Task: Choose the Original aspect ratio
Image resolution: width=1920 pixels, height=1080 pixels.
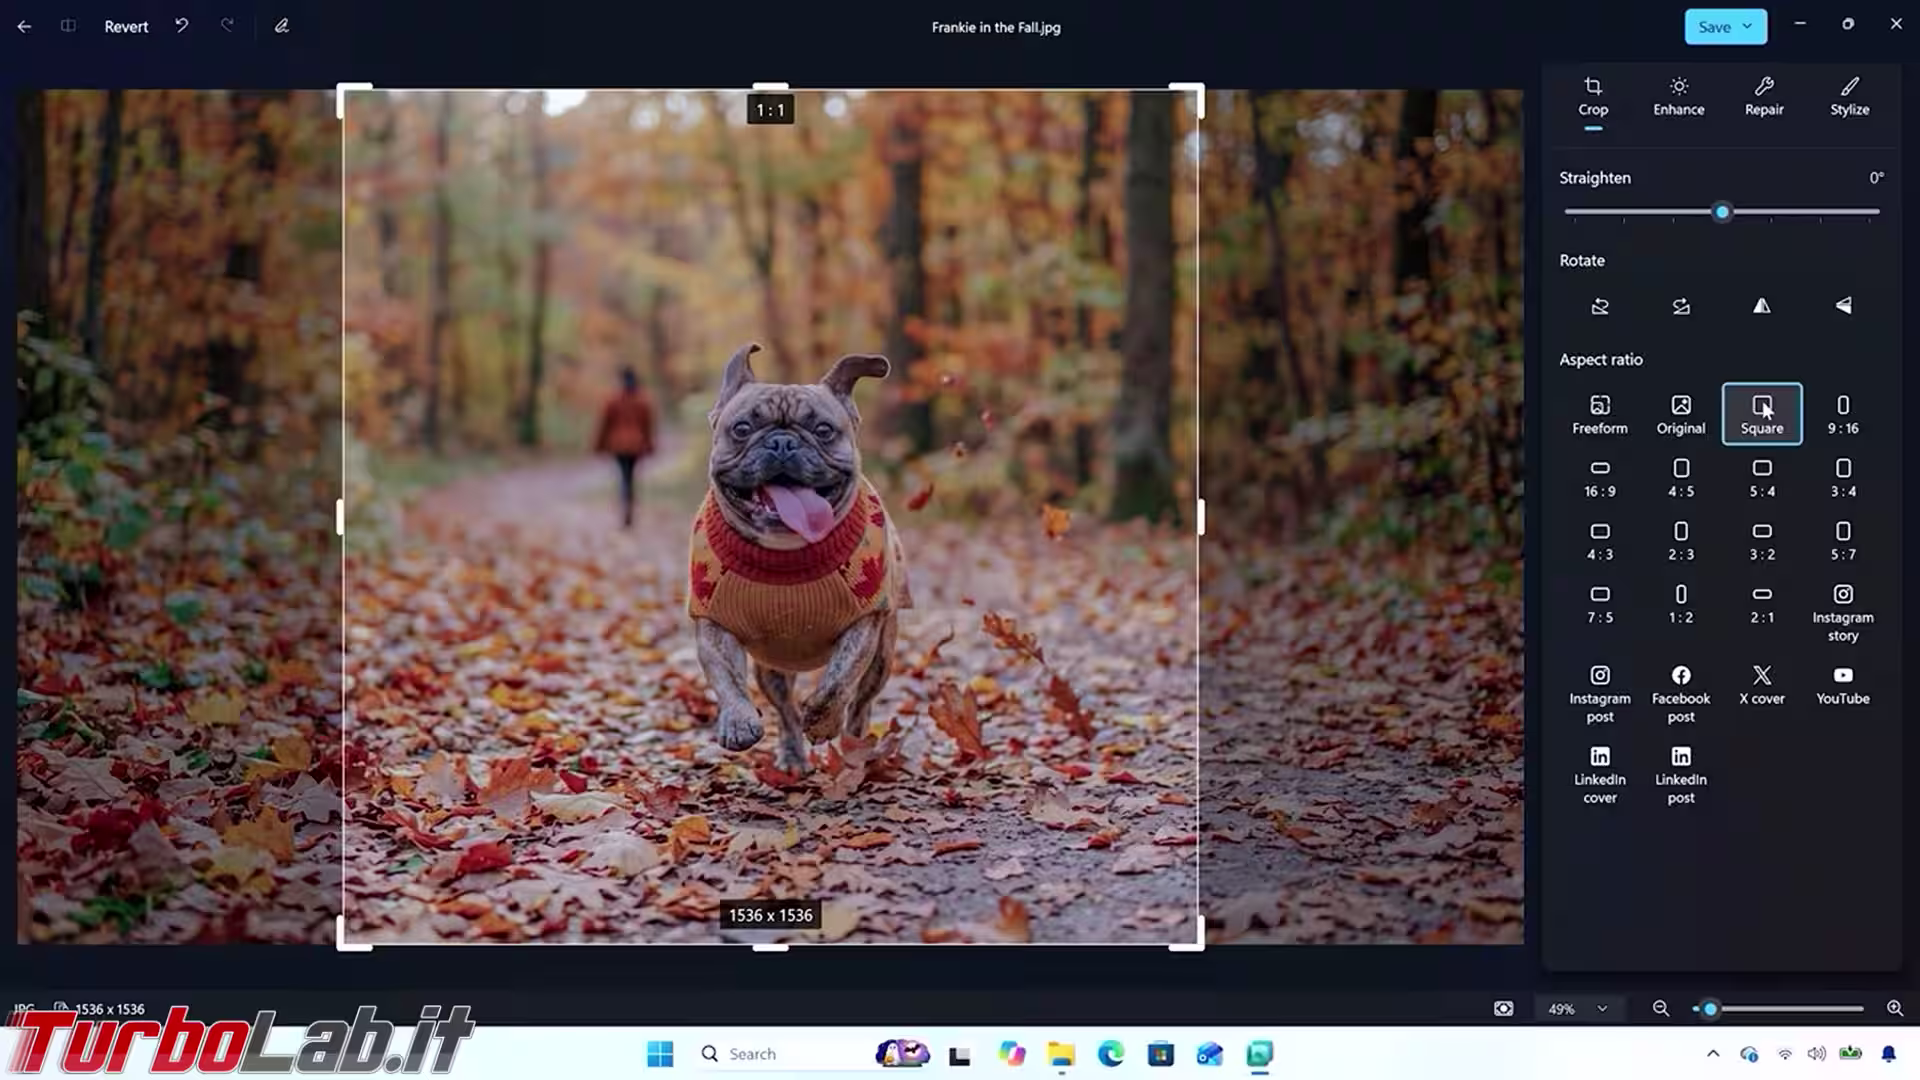Action: (x=1681, y=414)
